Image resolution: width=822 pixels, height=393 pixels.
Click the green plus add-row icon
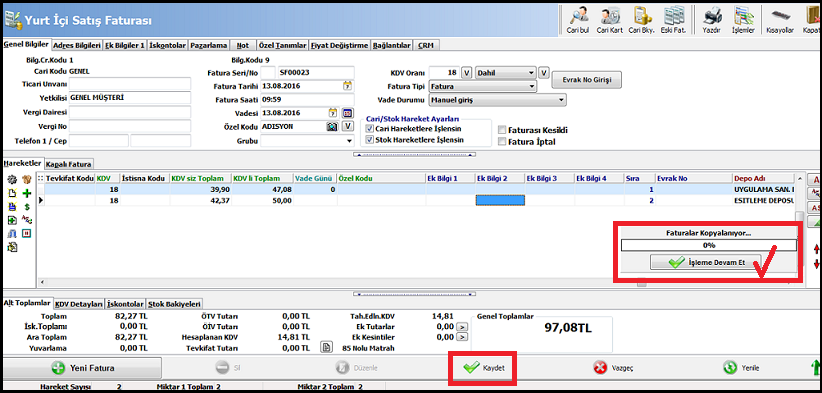point(27,193)
